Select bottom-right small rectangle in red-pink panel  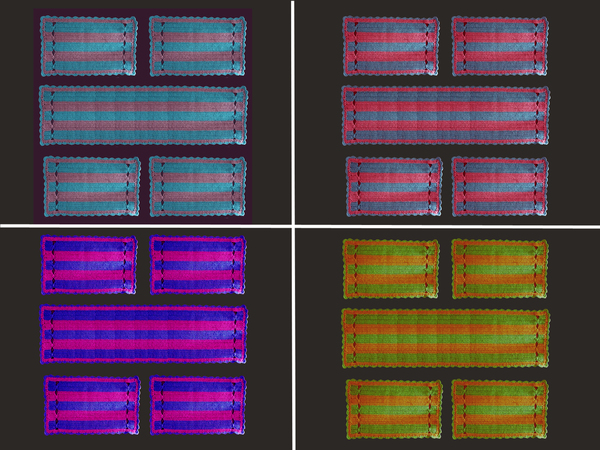(500, 186)
